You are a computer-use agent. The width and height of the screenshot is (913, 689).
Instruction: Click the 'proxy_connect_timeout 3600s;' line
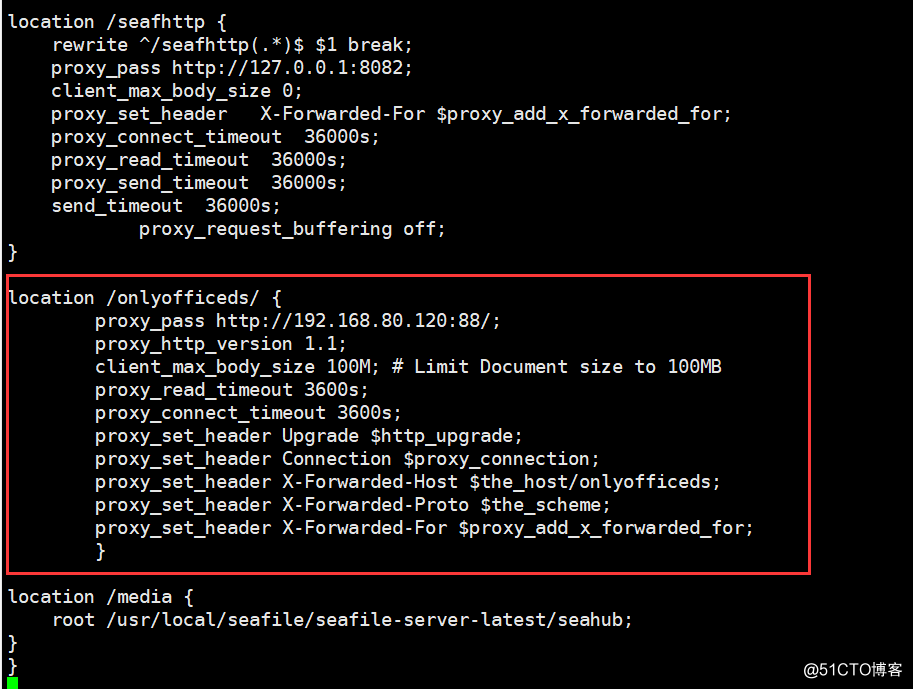248,413
